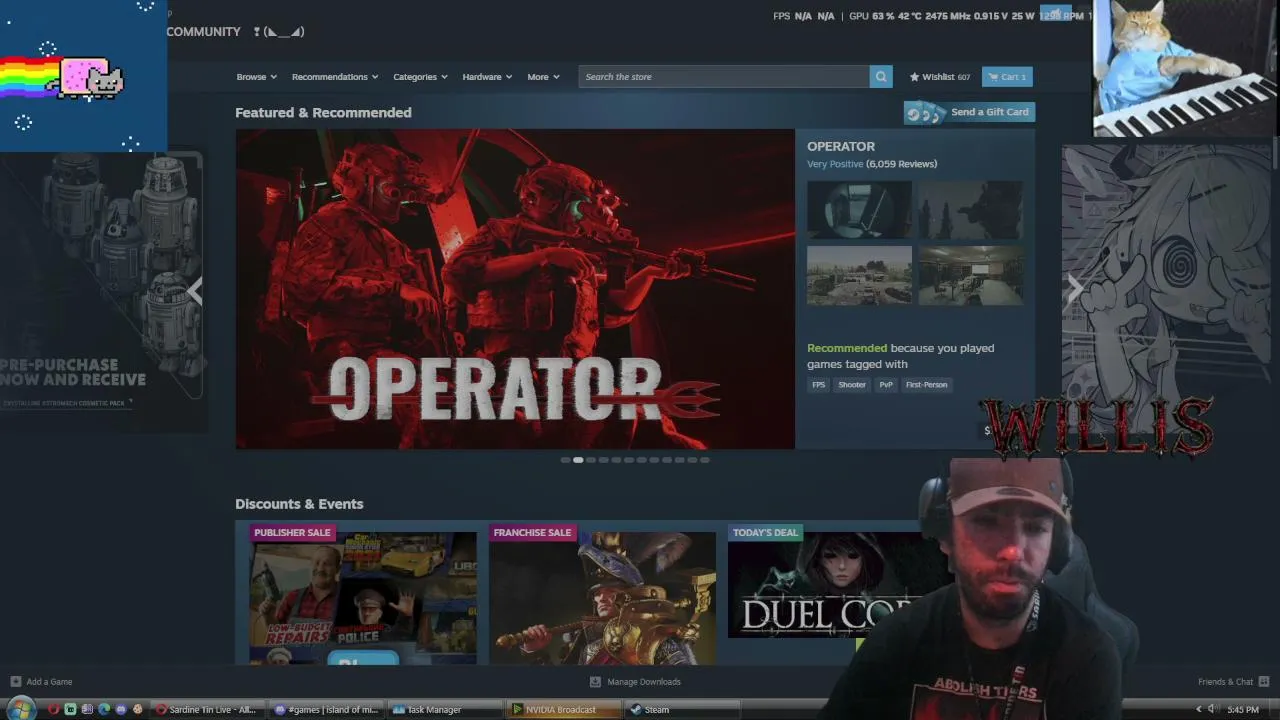Open the COMMUNITY tab in Steam header

tap(203, 32)
